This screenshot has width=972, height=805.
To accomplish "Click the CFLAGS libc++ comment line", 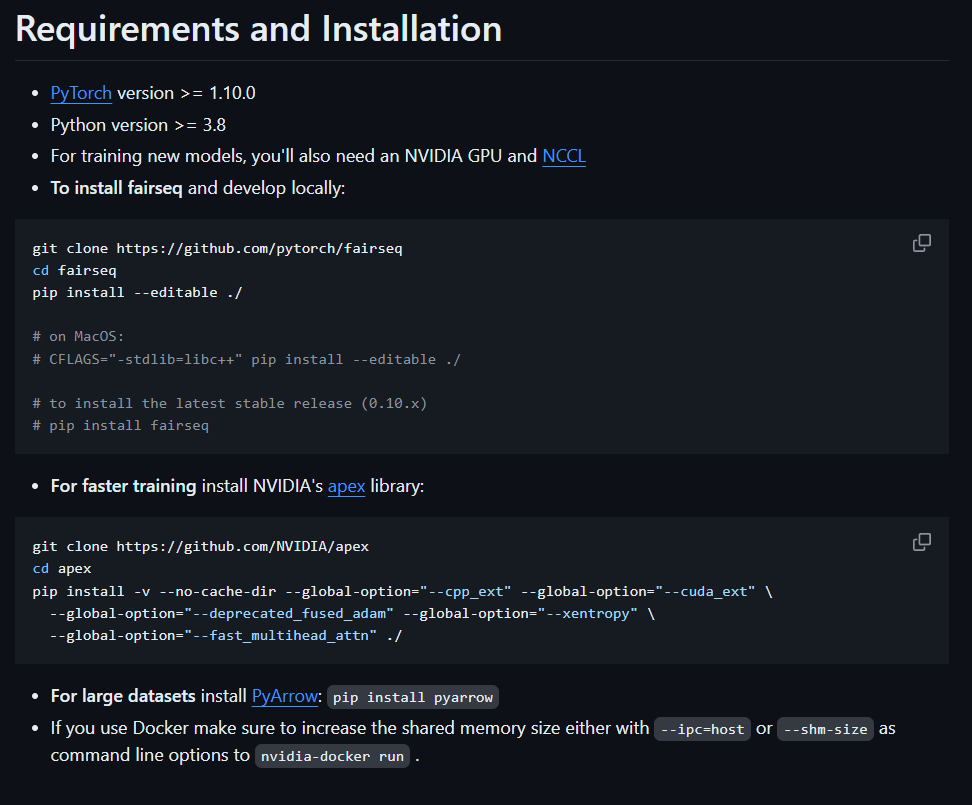I will 247,359.
